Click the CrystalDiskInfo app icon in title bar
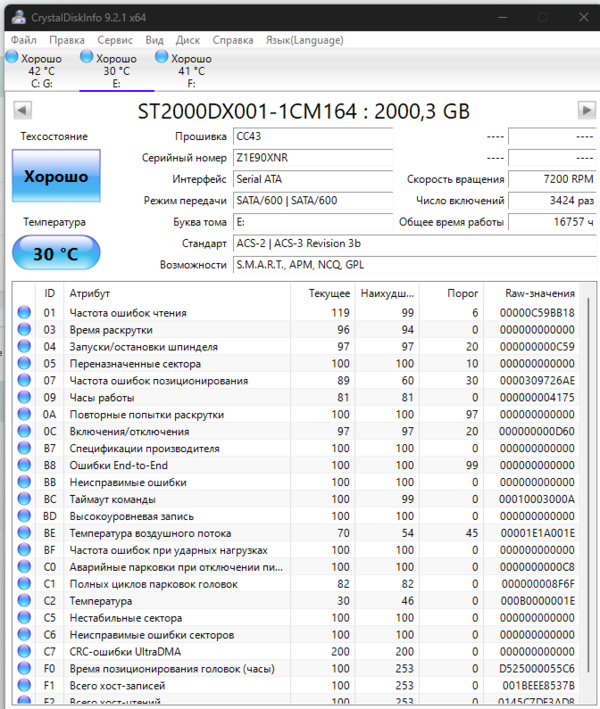This screenshot has width=600, height=709. 12,17
